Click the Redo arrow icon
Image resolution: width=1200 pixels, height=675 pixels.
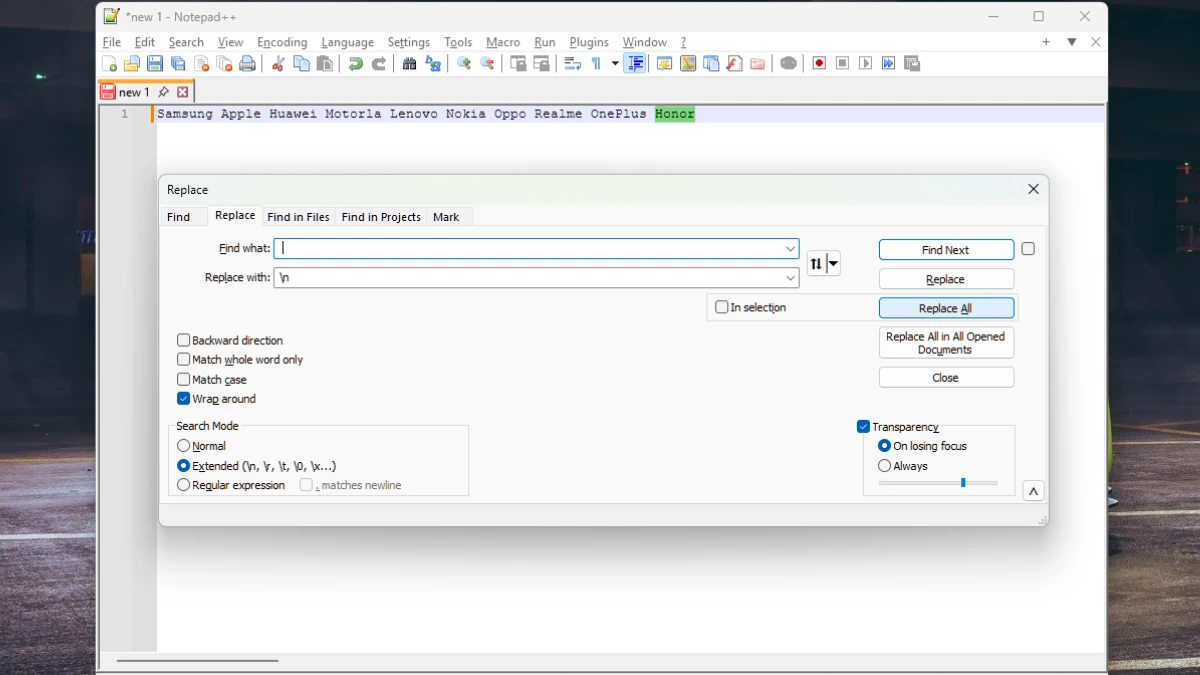click(x=378, y=63)
